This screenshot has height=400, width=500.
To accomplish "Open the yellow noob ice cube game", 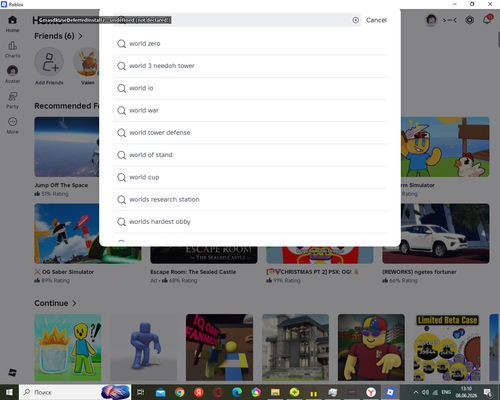I will pyautogui.click(x=68, y=347).
